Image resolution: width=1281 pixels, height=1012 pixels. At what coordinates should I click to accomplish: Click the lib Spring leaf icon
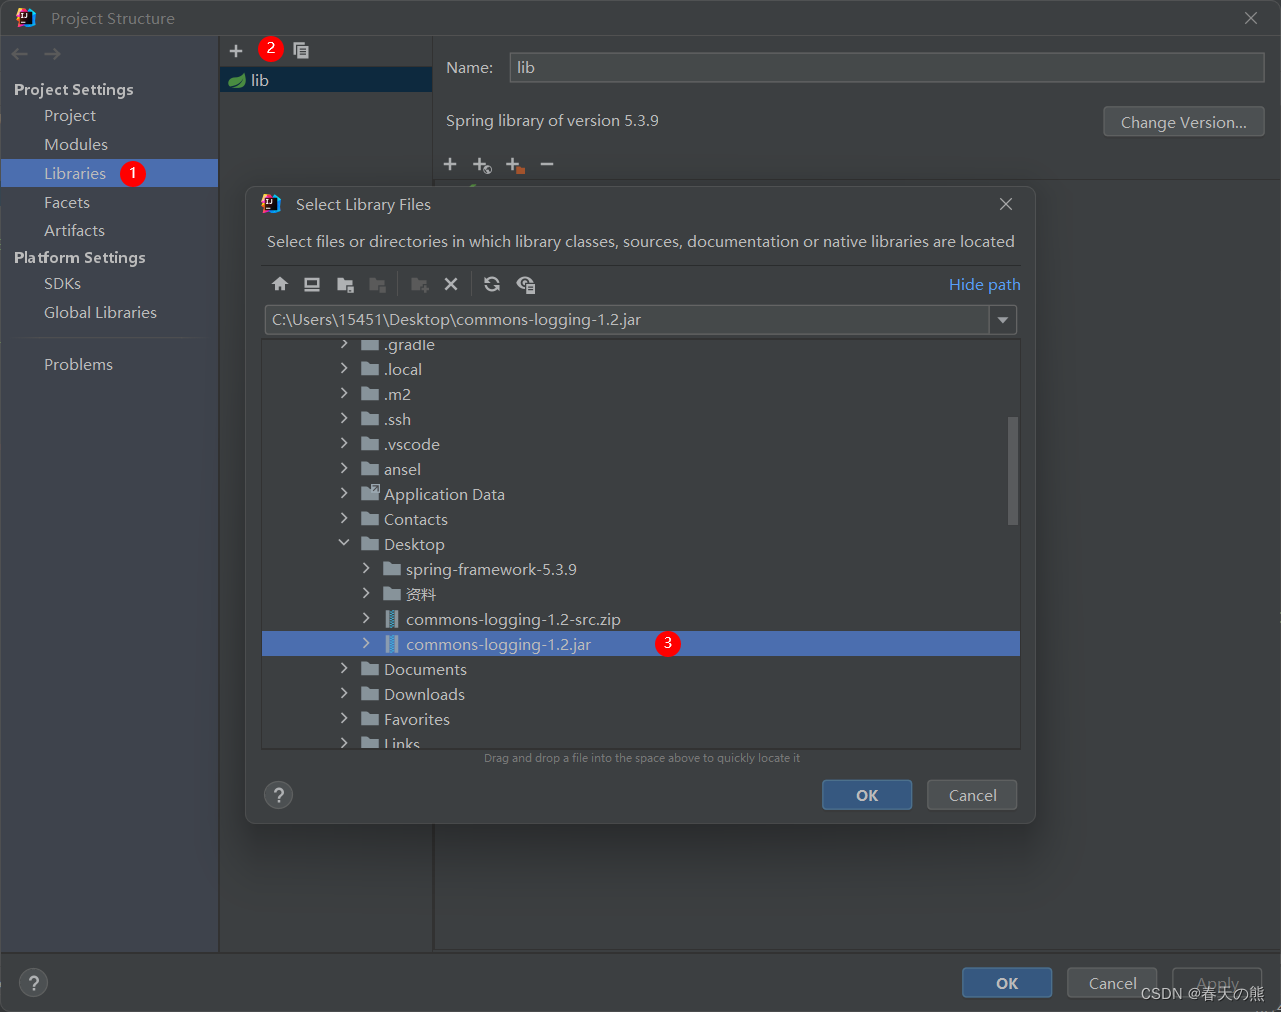[x=237, y=81]
